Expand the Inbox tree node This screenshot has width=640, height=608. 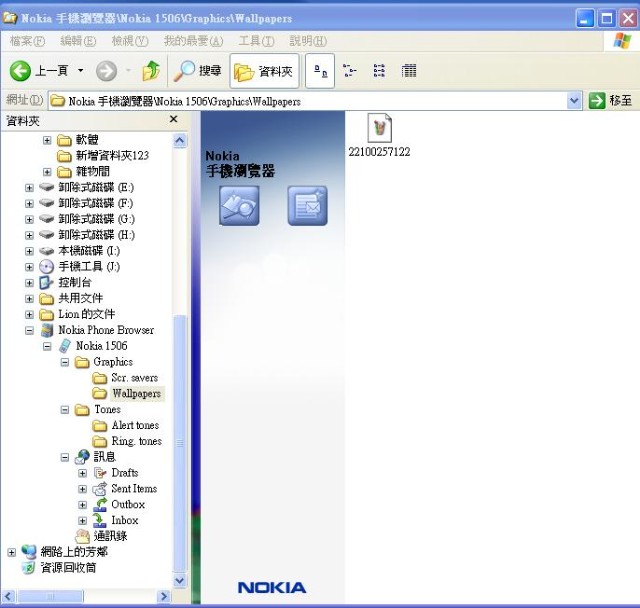click(x=83, y=521)
